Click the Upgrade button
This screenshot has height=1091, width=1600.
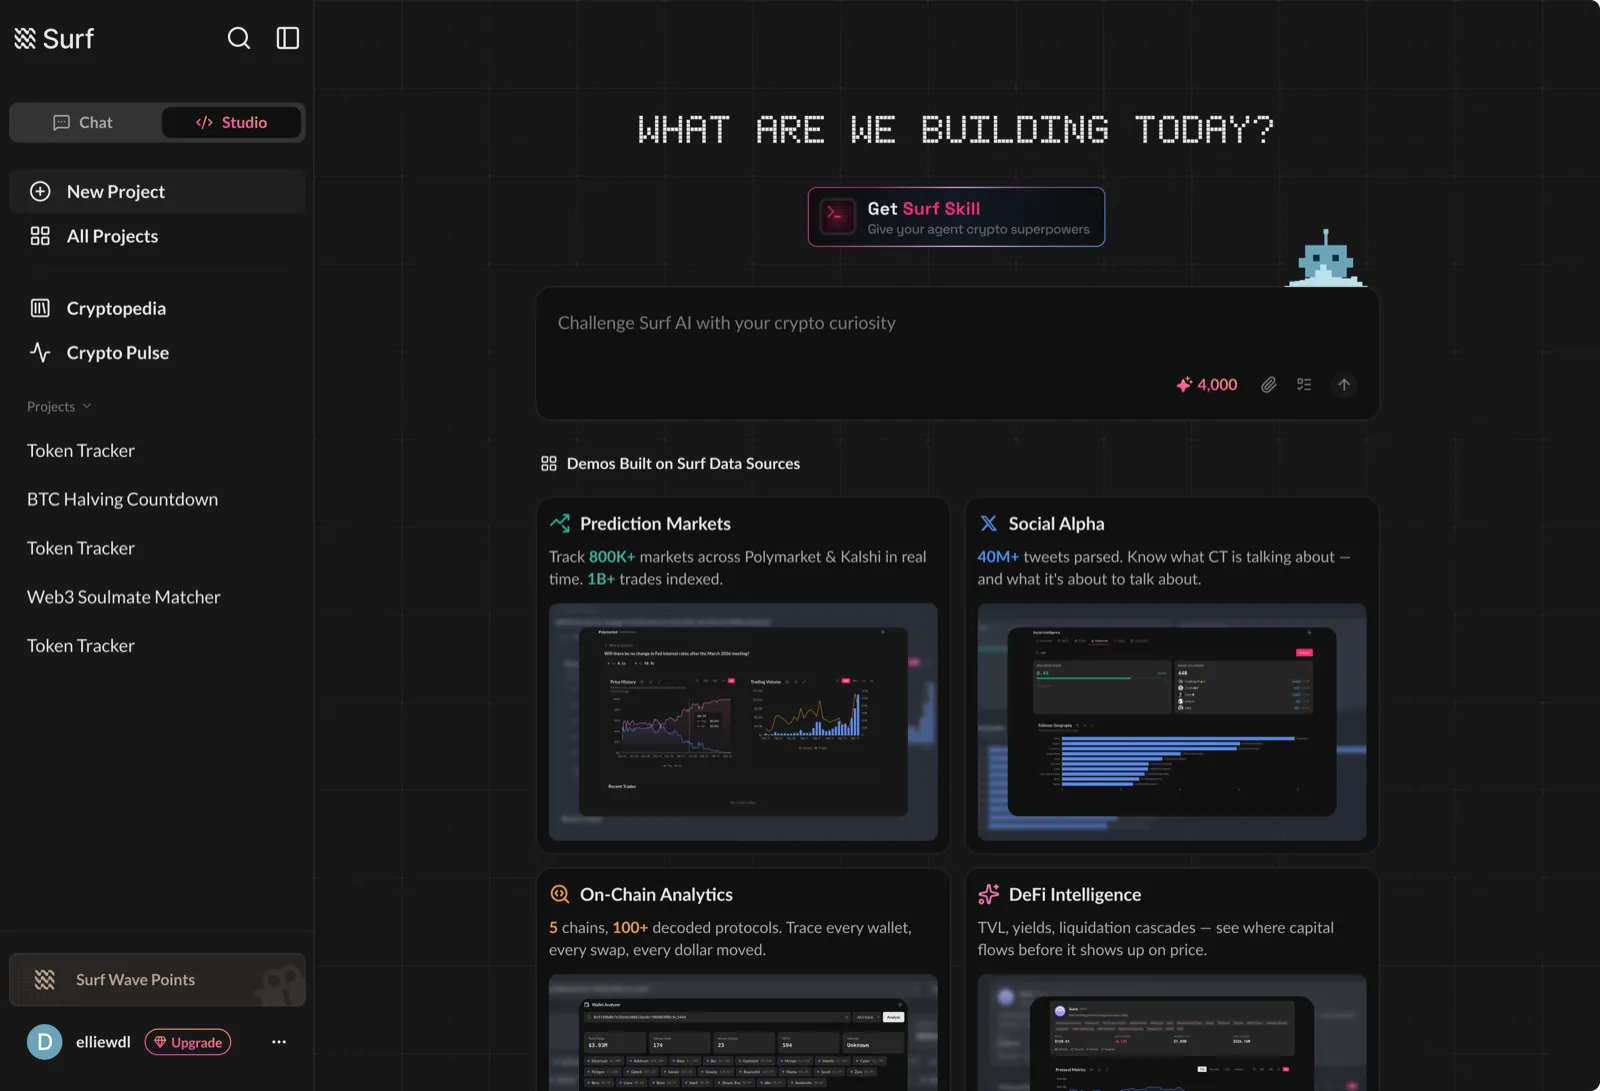tap(188, 1042)
